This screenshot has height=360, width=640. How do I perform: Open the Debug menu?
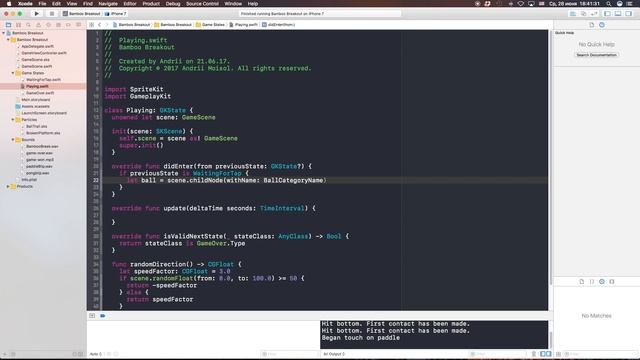click(x=173, y=4)
